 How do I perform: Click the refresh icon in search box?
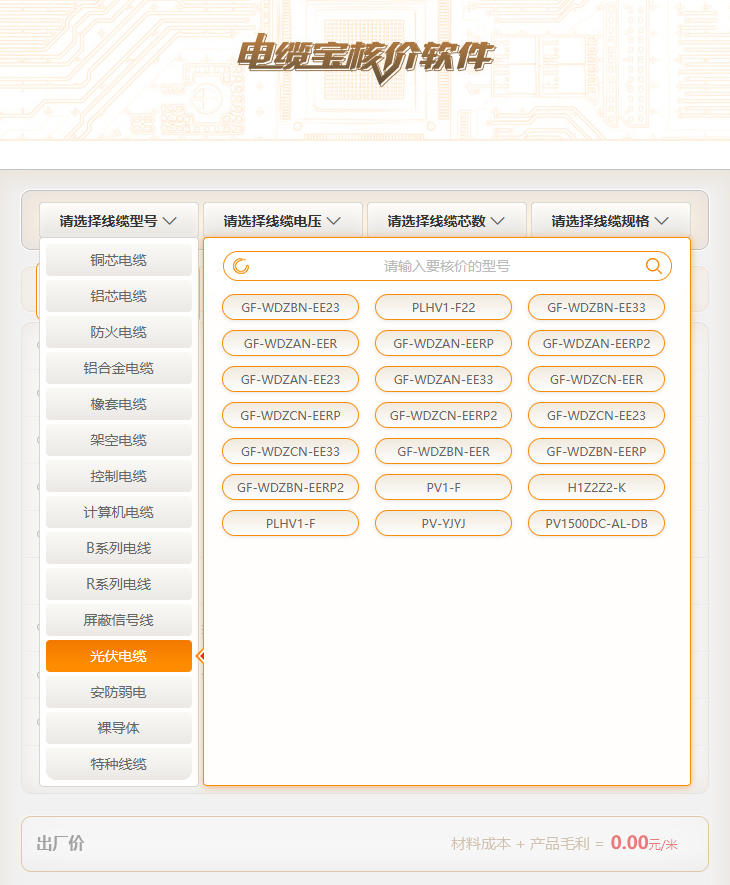click(x=241, y=266)
